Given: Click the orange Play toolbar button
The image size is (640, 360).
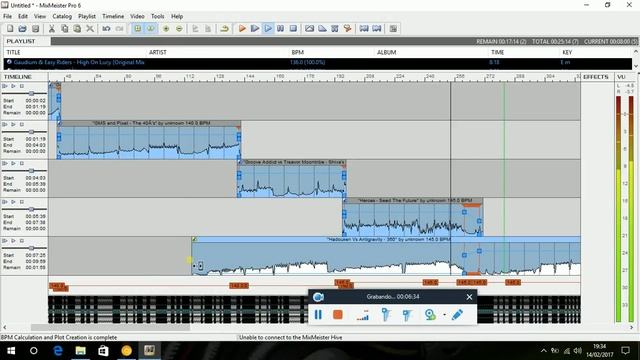Looking at the screenshot, I should [242, 29].
